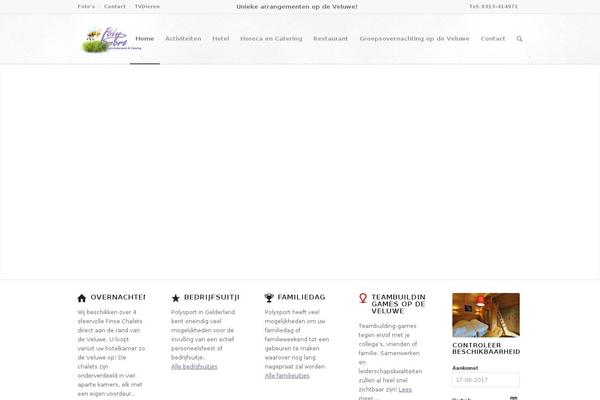Click 'Unieke arrangementen op de Veluwe!' text

click(297, 7)
